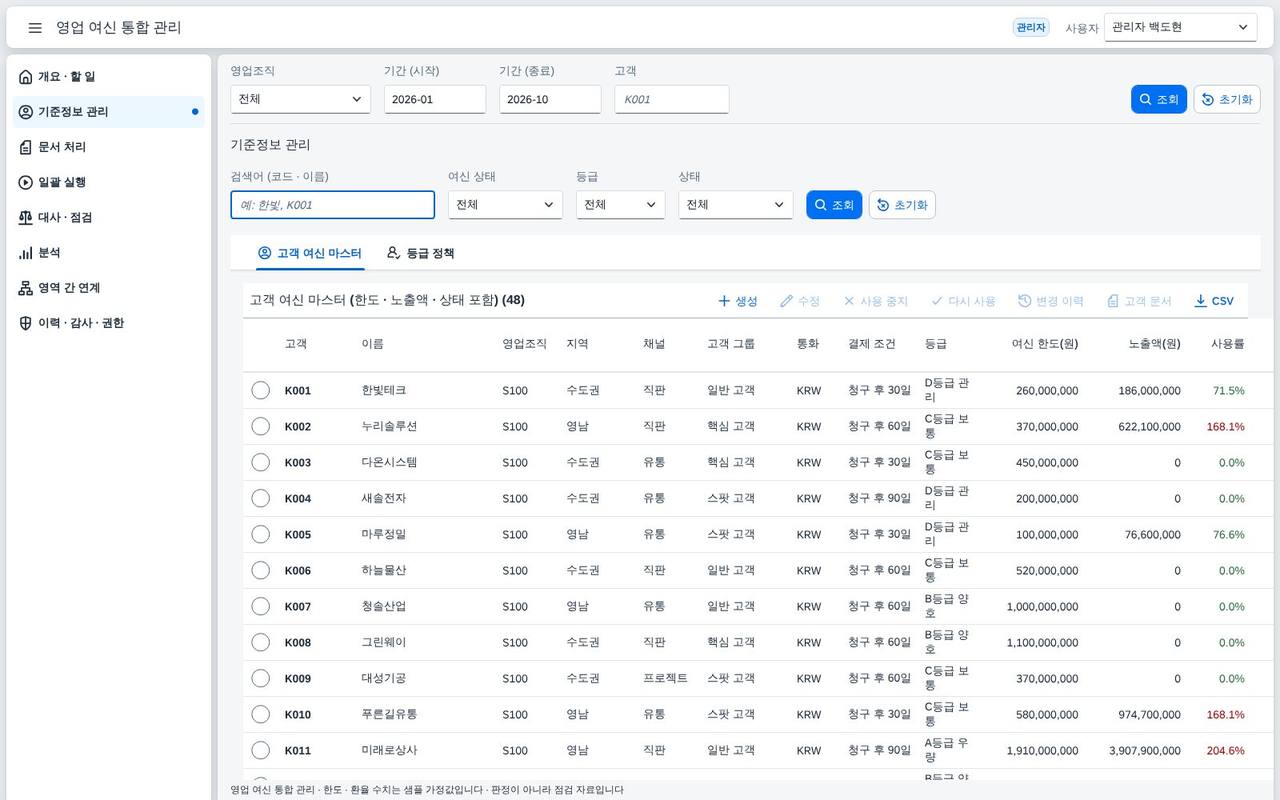Screen dimensions: 1280x800
Task: Open 일괄 실행 sidebar item
Action: [110, 182]
